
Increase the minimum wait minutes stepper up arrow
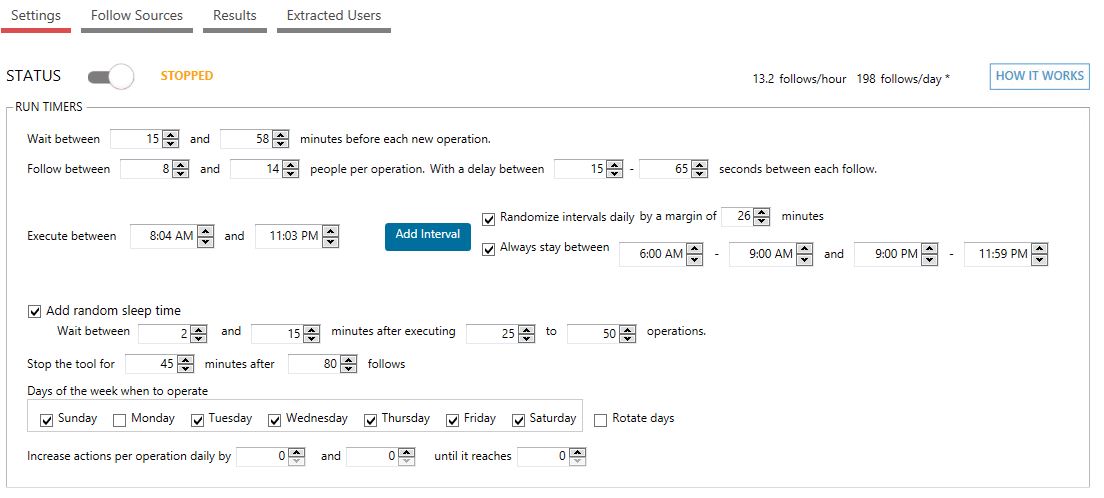[x=170, y=135]
